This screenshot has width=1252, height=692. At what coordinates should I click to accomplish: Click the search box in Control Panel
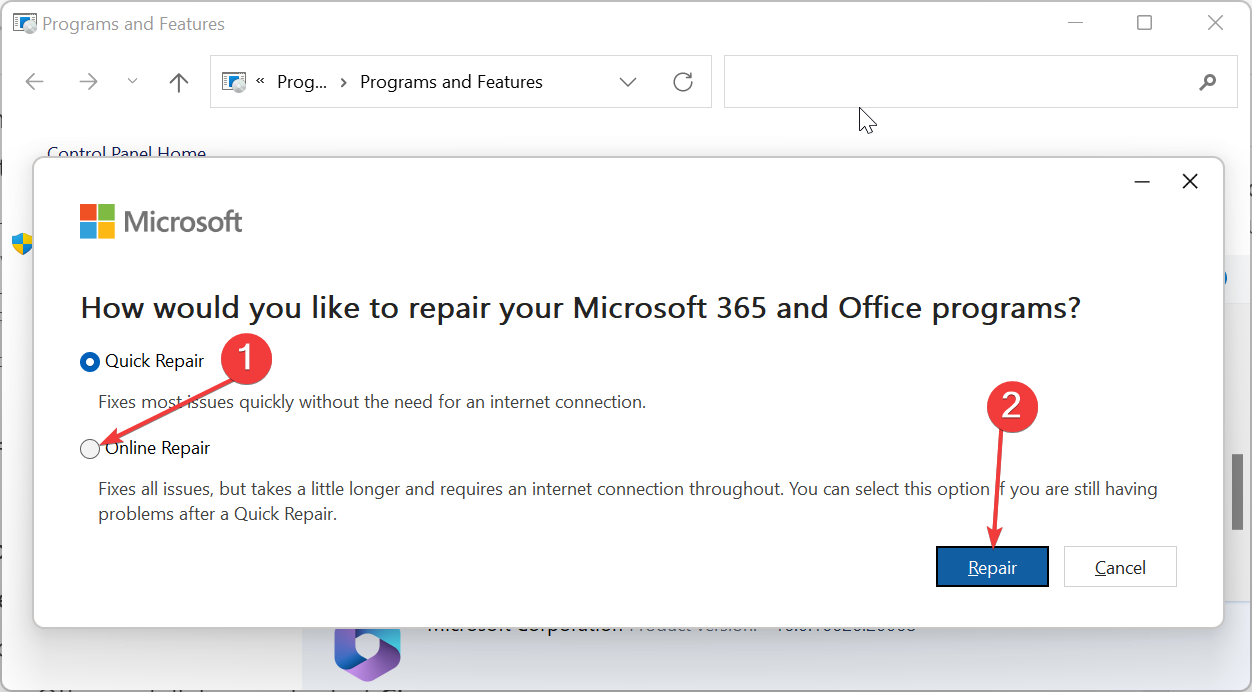[981, 82]
